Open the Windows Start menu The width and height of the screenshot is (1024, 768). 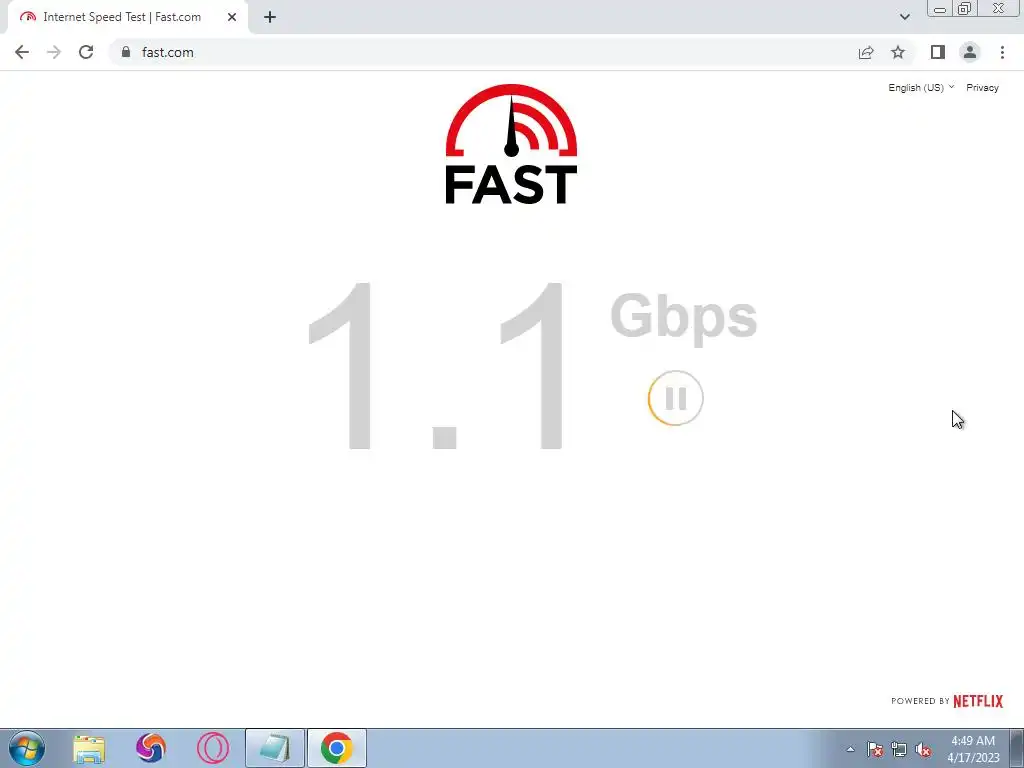27,748
